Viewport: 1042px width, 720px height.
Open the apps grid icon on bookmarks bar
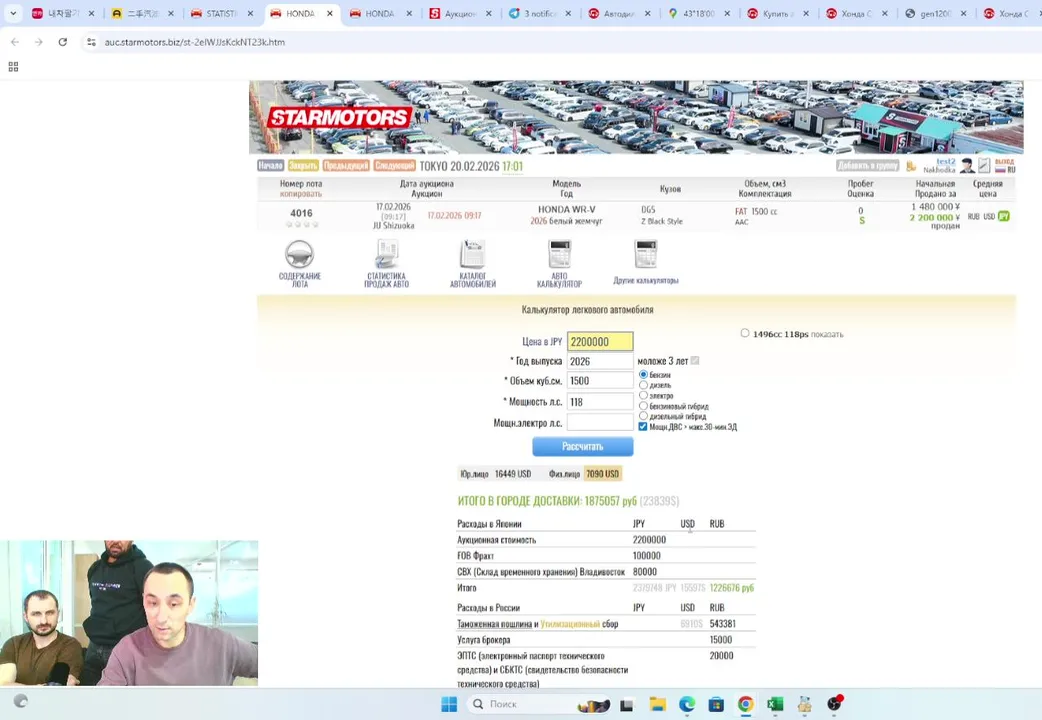point(13,66)
